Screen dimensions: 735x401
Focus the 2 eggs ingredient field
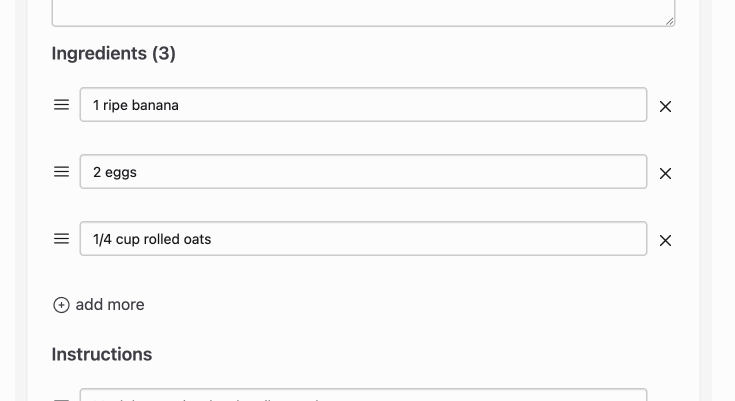[x=363, y=172]
